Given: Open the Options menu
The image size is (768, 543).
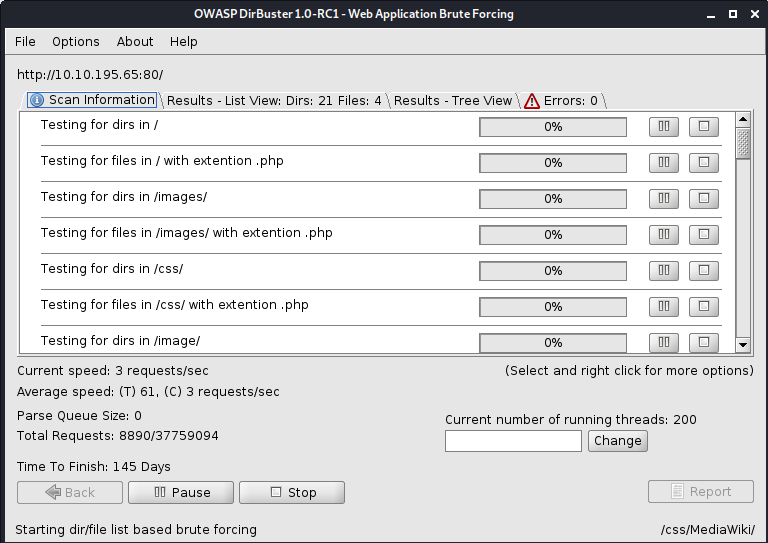Looking at the screenshot, I should (x=76, y=42).
